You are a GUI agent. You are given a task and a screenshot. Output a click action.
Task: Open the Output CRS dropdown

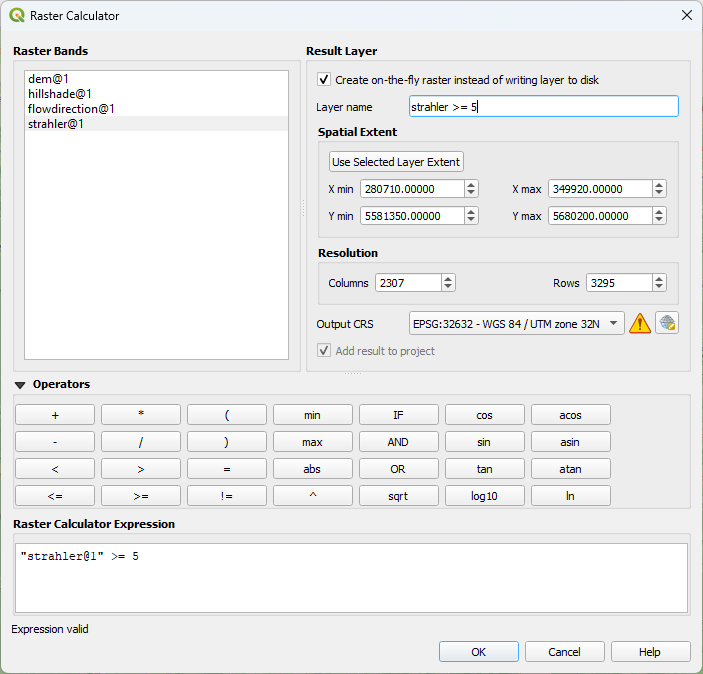coord(516,323)
